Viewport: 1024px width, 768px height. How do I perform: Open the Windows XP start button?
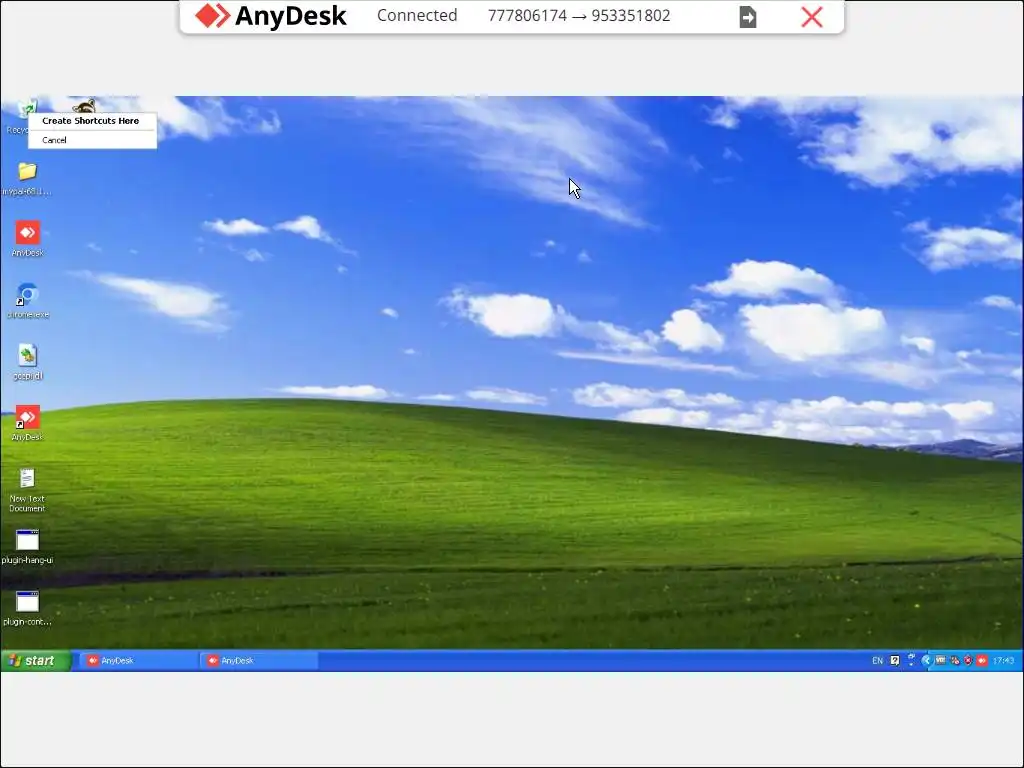(35, 660)
